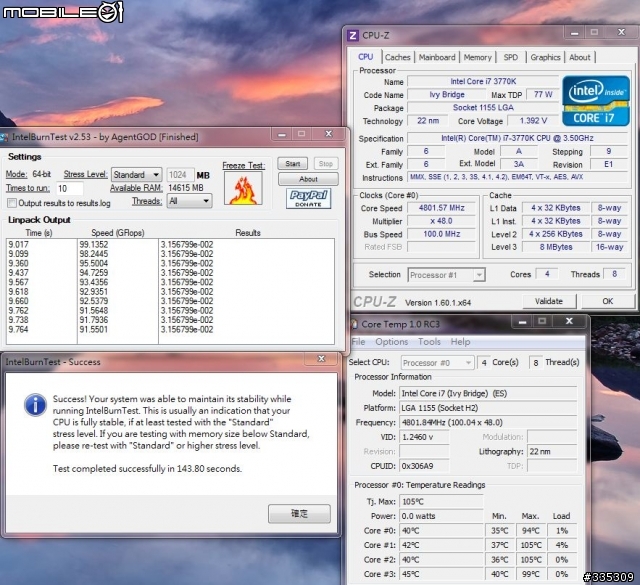Click the Times to run label link
Image resolution: width=640 pixels, height=585 pixels.
[27, 188]
